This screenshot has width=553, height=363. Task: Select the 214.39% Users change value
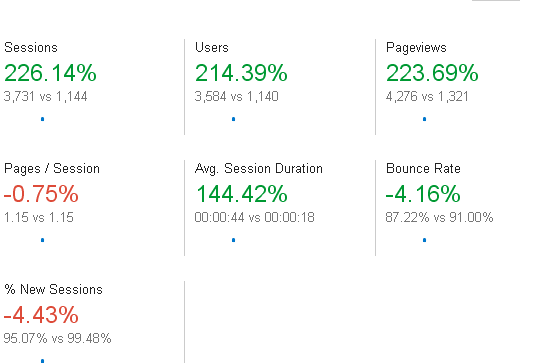click(241, 73)
